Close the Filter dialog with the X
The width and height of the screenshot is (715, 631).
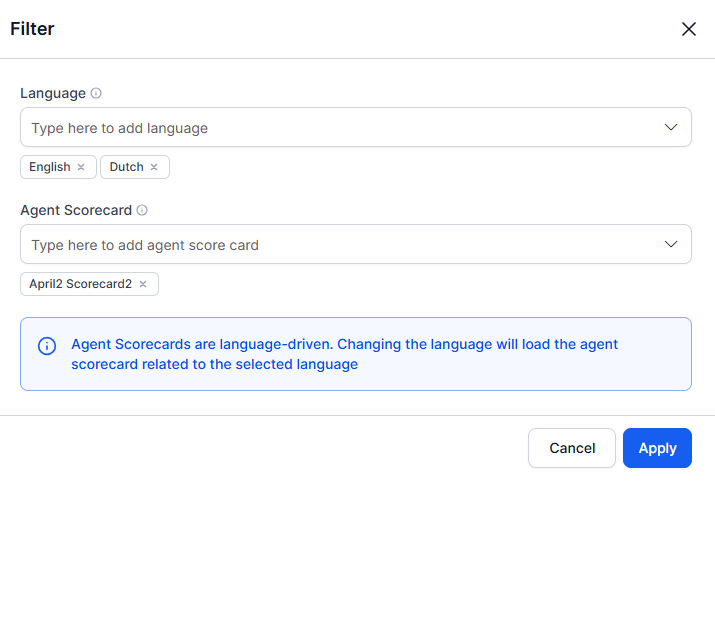coord(688,29)
